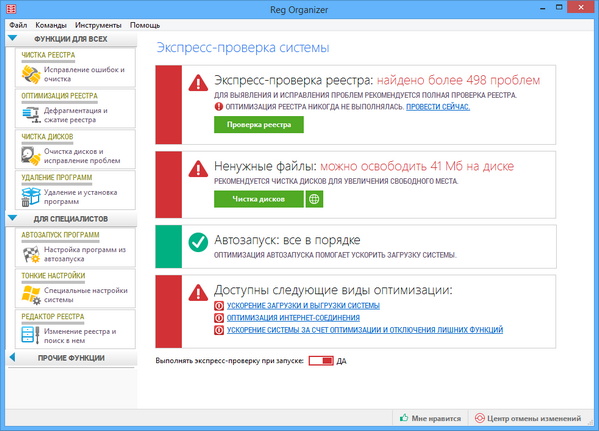Open the Файл menu
This screenshot has width=599, height=431.
(x=18, y=25)
